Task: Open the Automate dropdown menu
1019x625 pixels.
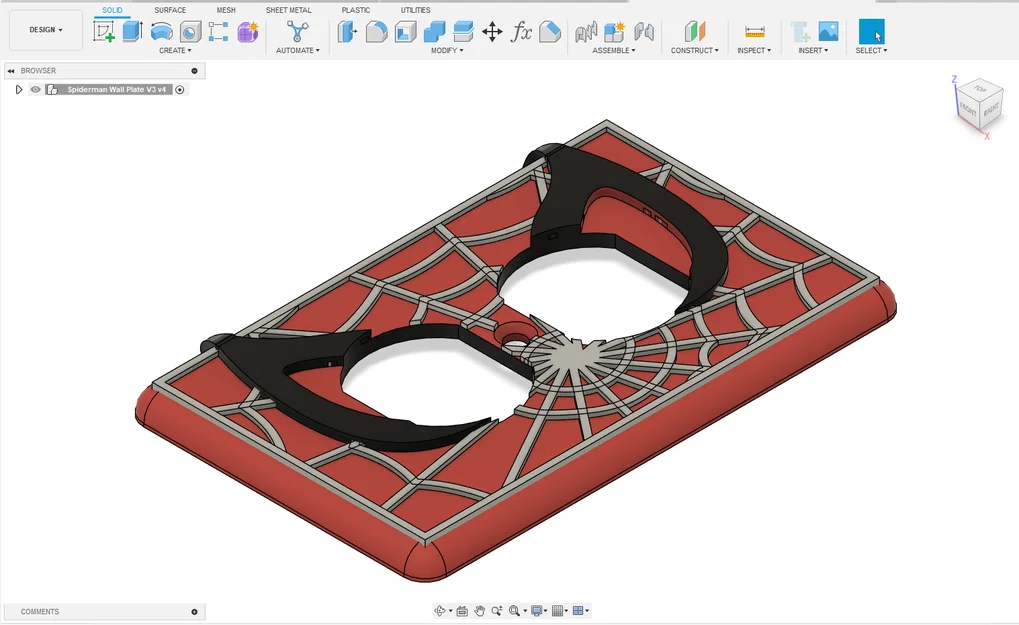Action: click(x=298, y=50)
